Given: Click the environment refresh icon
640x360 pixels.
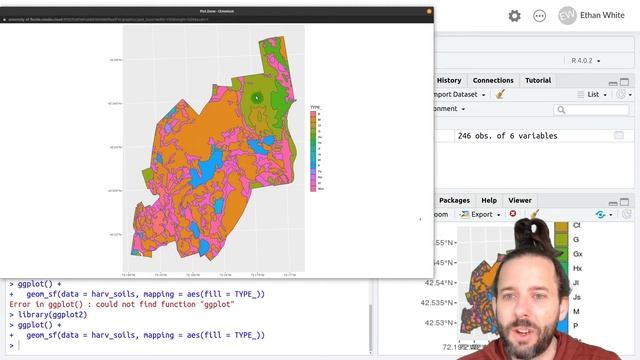Looking at the screenshot, I should pyautogui.click(x=621, y=94).
